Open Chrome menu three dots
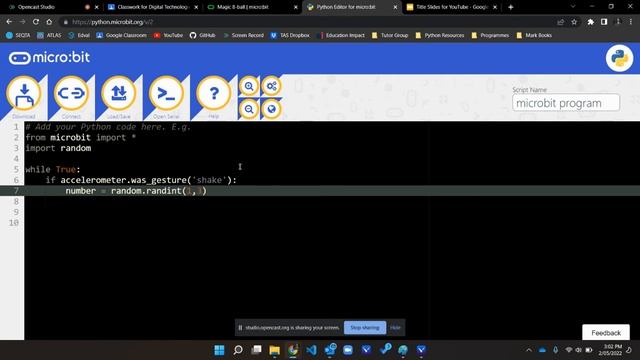This screenshot has width=640, height=360. pyautogui.click(x=631, y=22)
